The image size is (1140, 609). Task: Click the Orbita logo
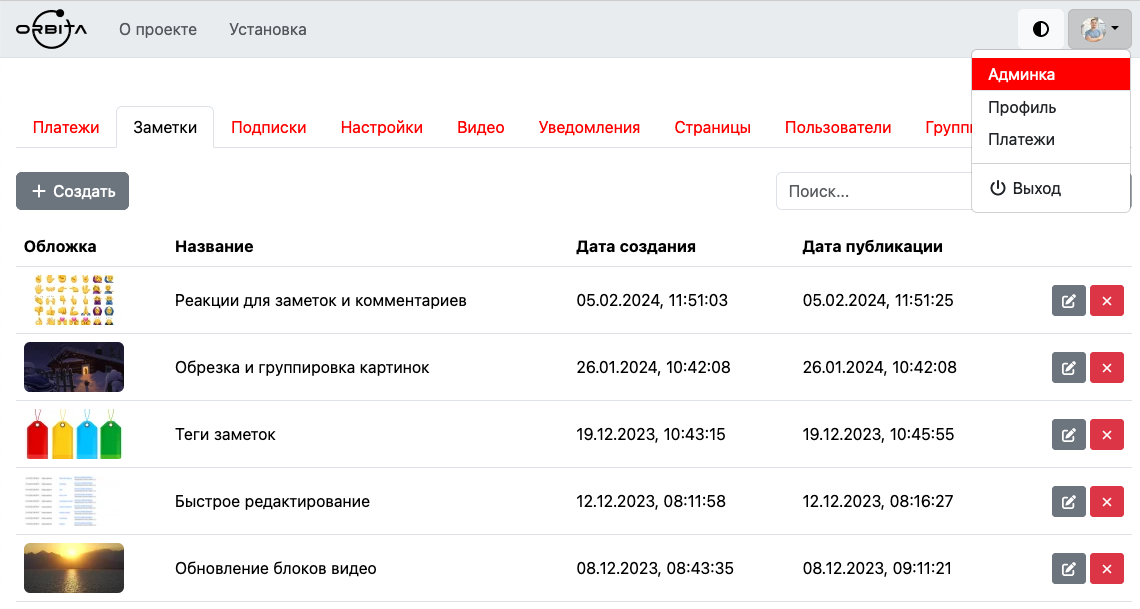pyautogui.click(x=51, y=28)
